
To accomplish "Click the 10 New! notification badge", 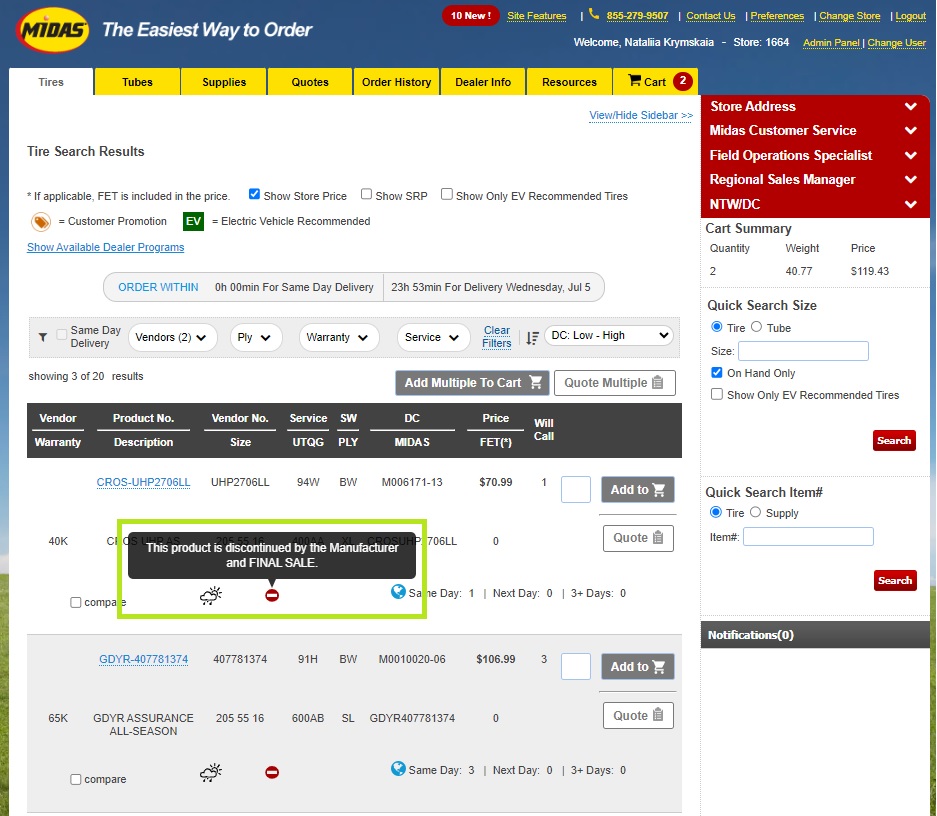I will (x=471, y=16).
